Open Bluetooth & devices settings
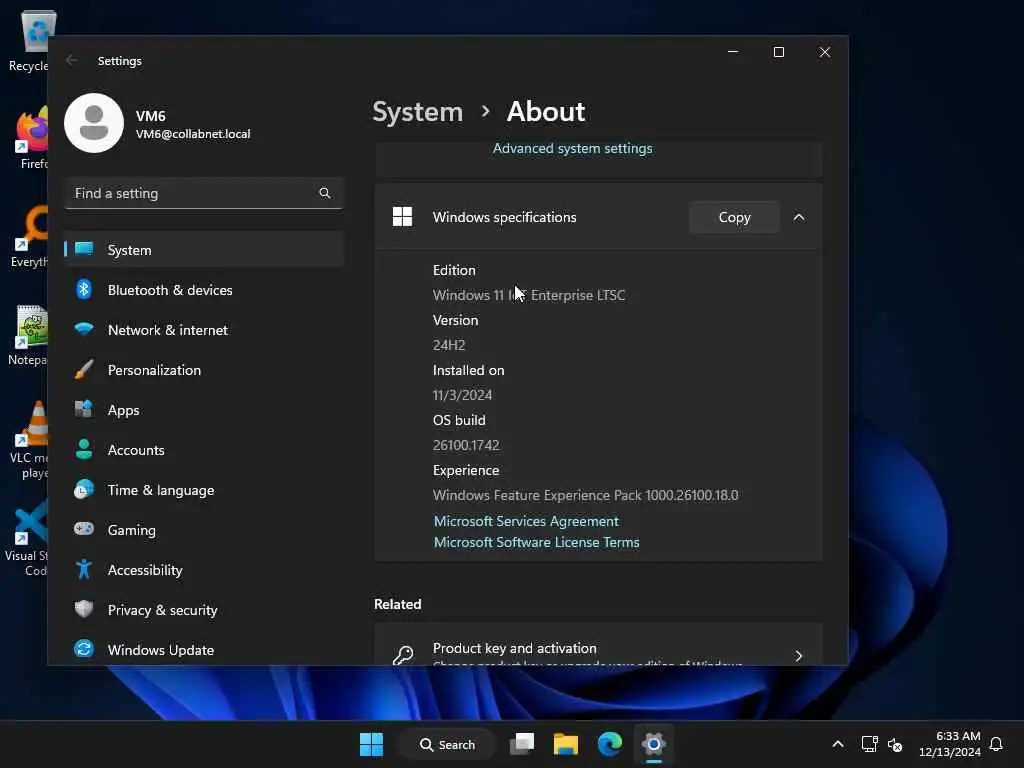Image resolution: width=1024 pixels, height=768 pixels. (x=204, y=290)
